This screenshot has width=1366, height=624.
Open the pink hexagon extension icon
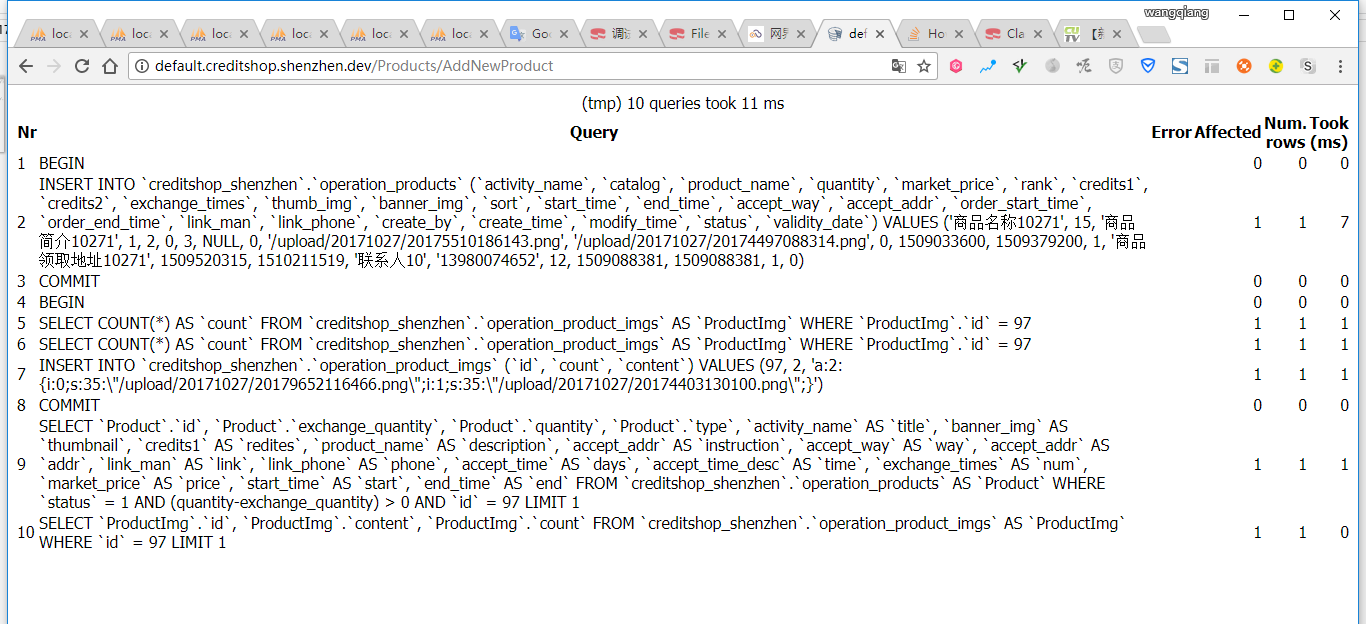(957, 66)
